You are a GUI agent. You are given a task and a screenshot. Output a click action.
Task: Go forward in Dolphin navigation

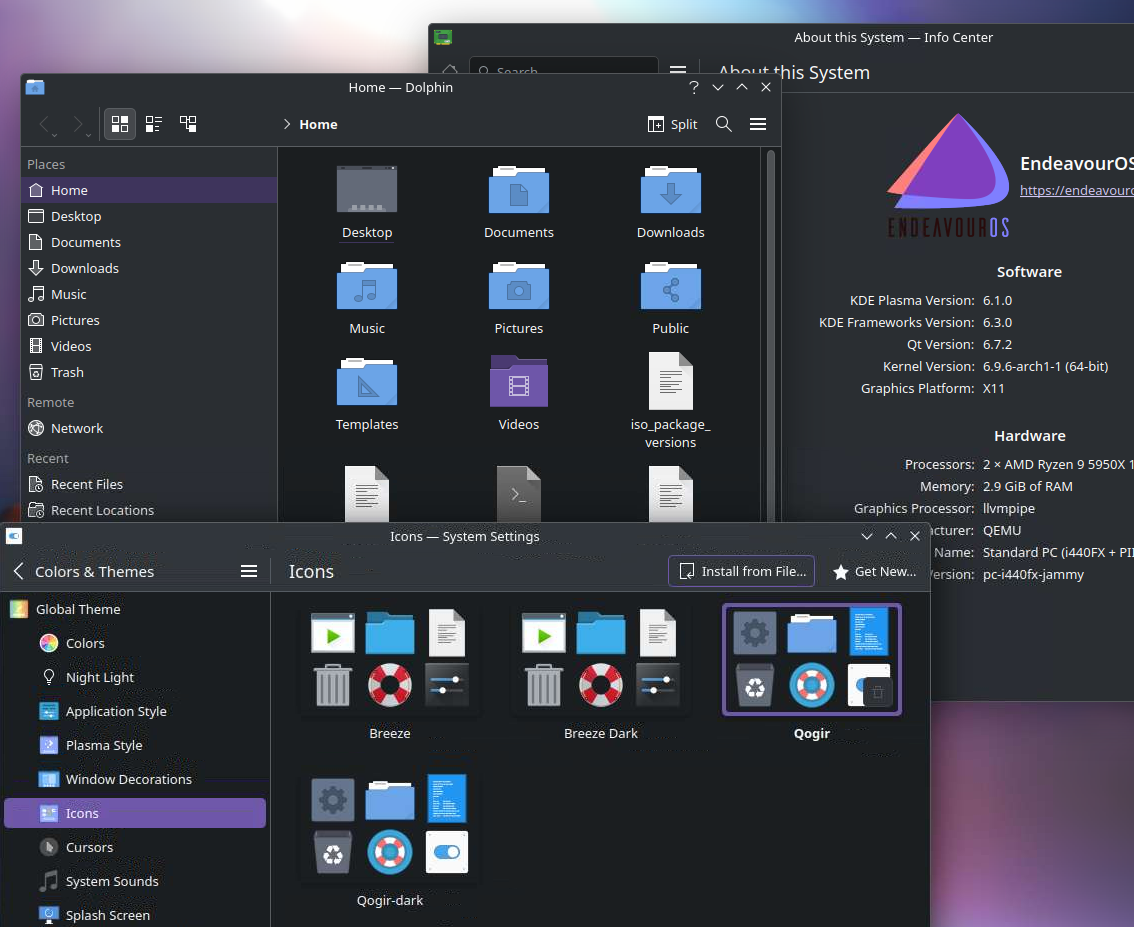(78, 124)
